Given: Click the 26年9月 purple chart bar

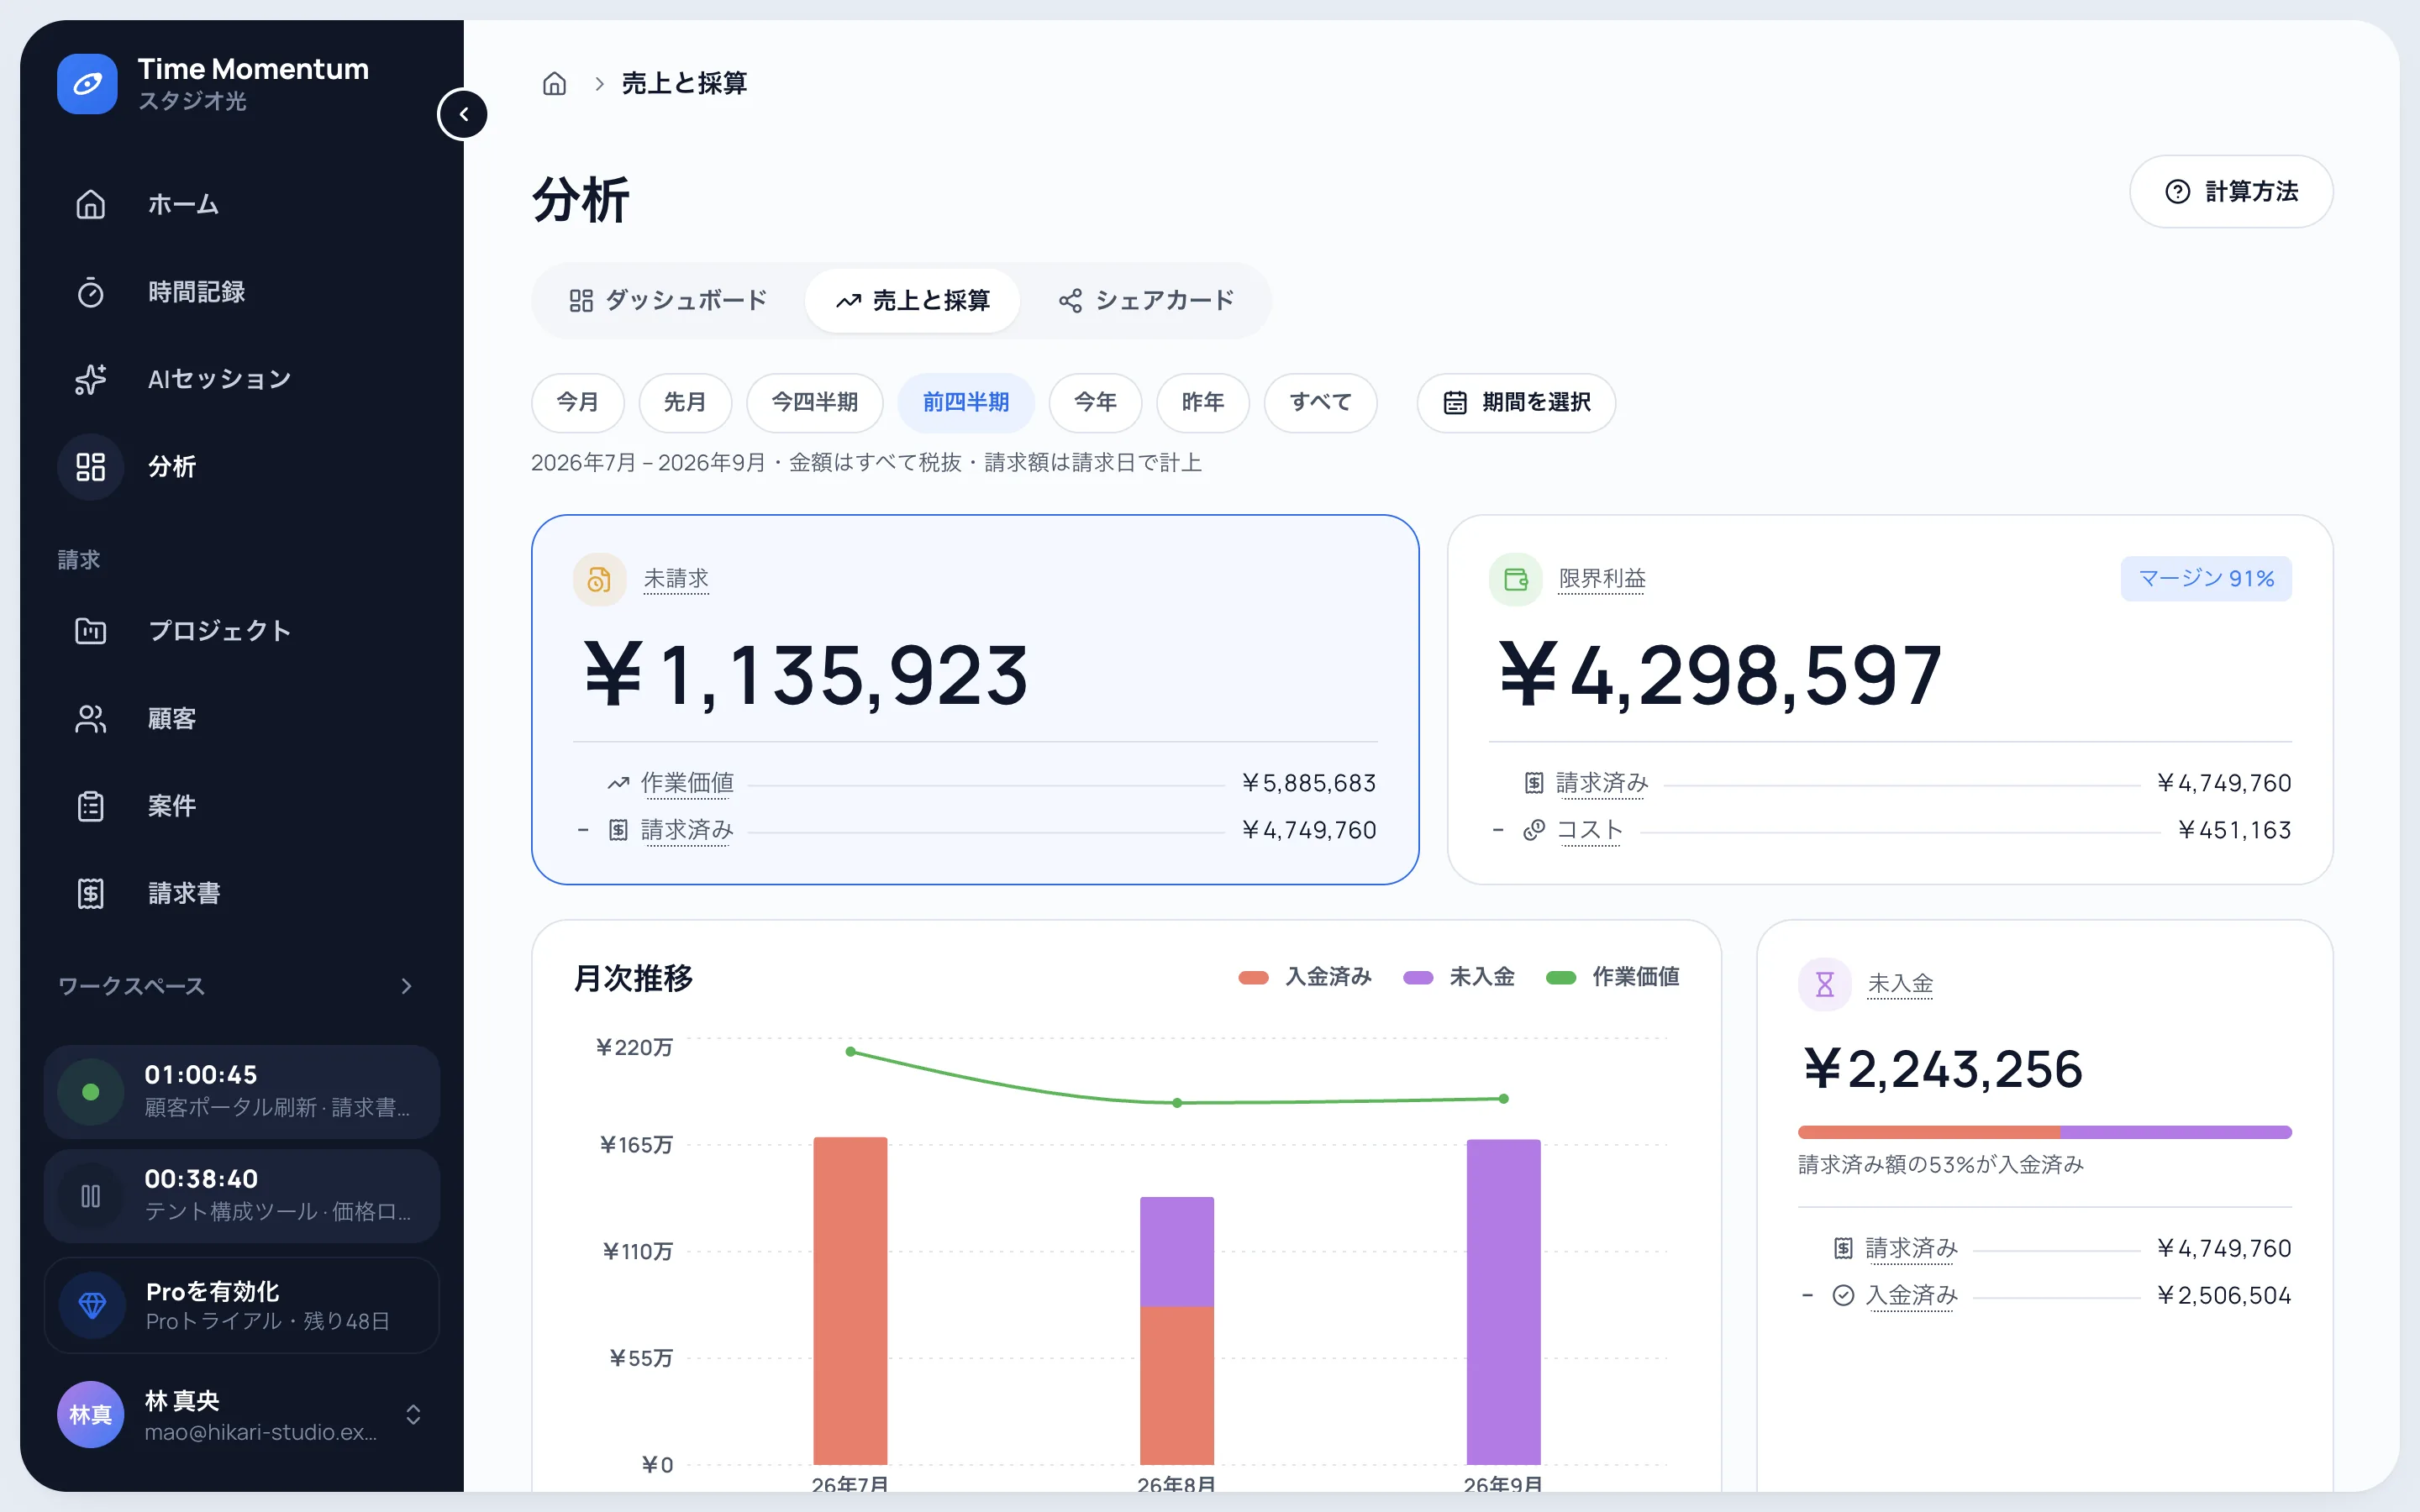Looking at the screenshot, I should pos(1503,1301).
